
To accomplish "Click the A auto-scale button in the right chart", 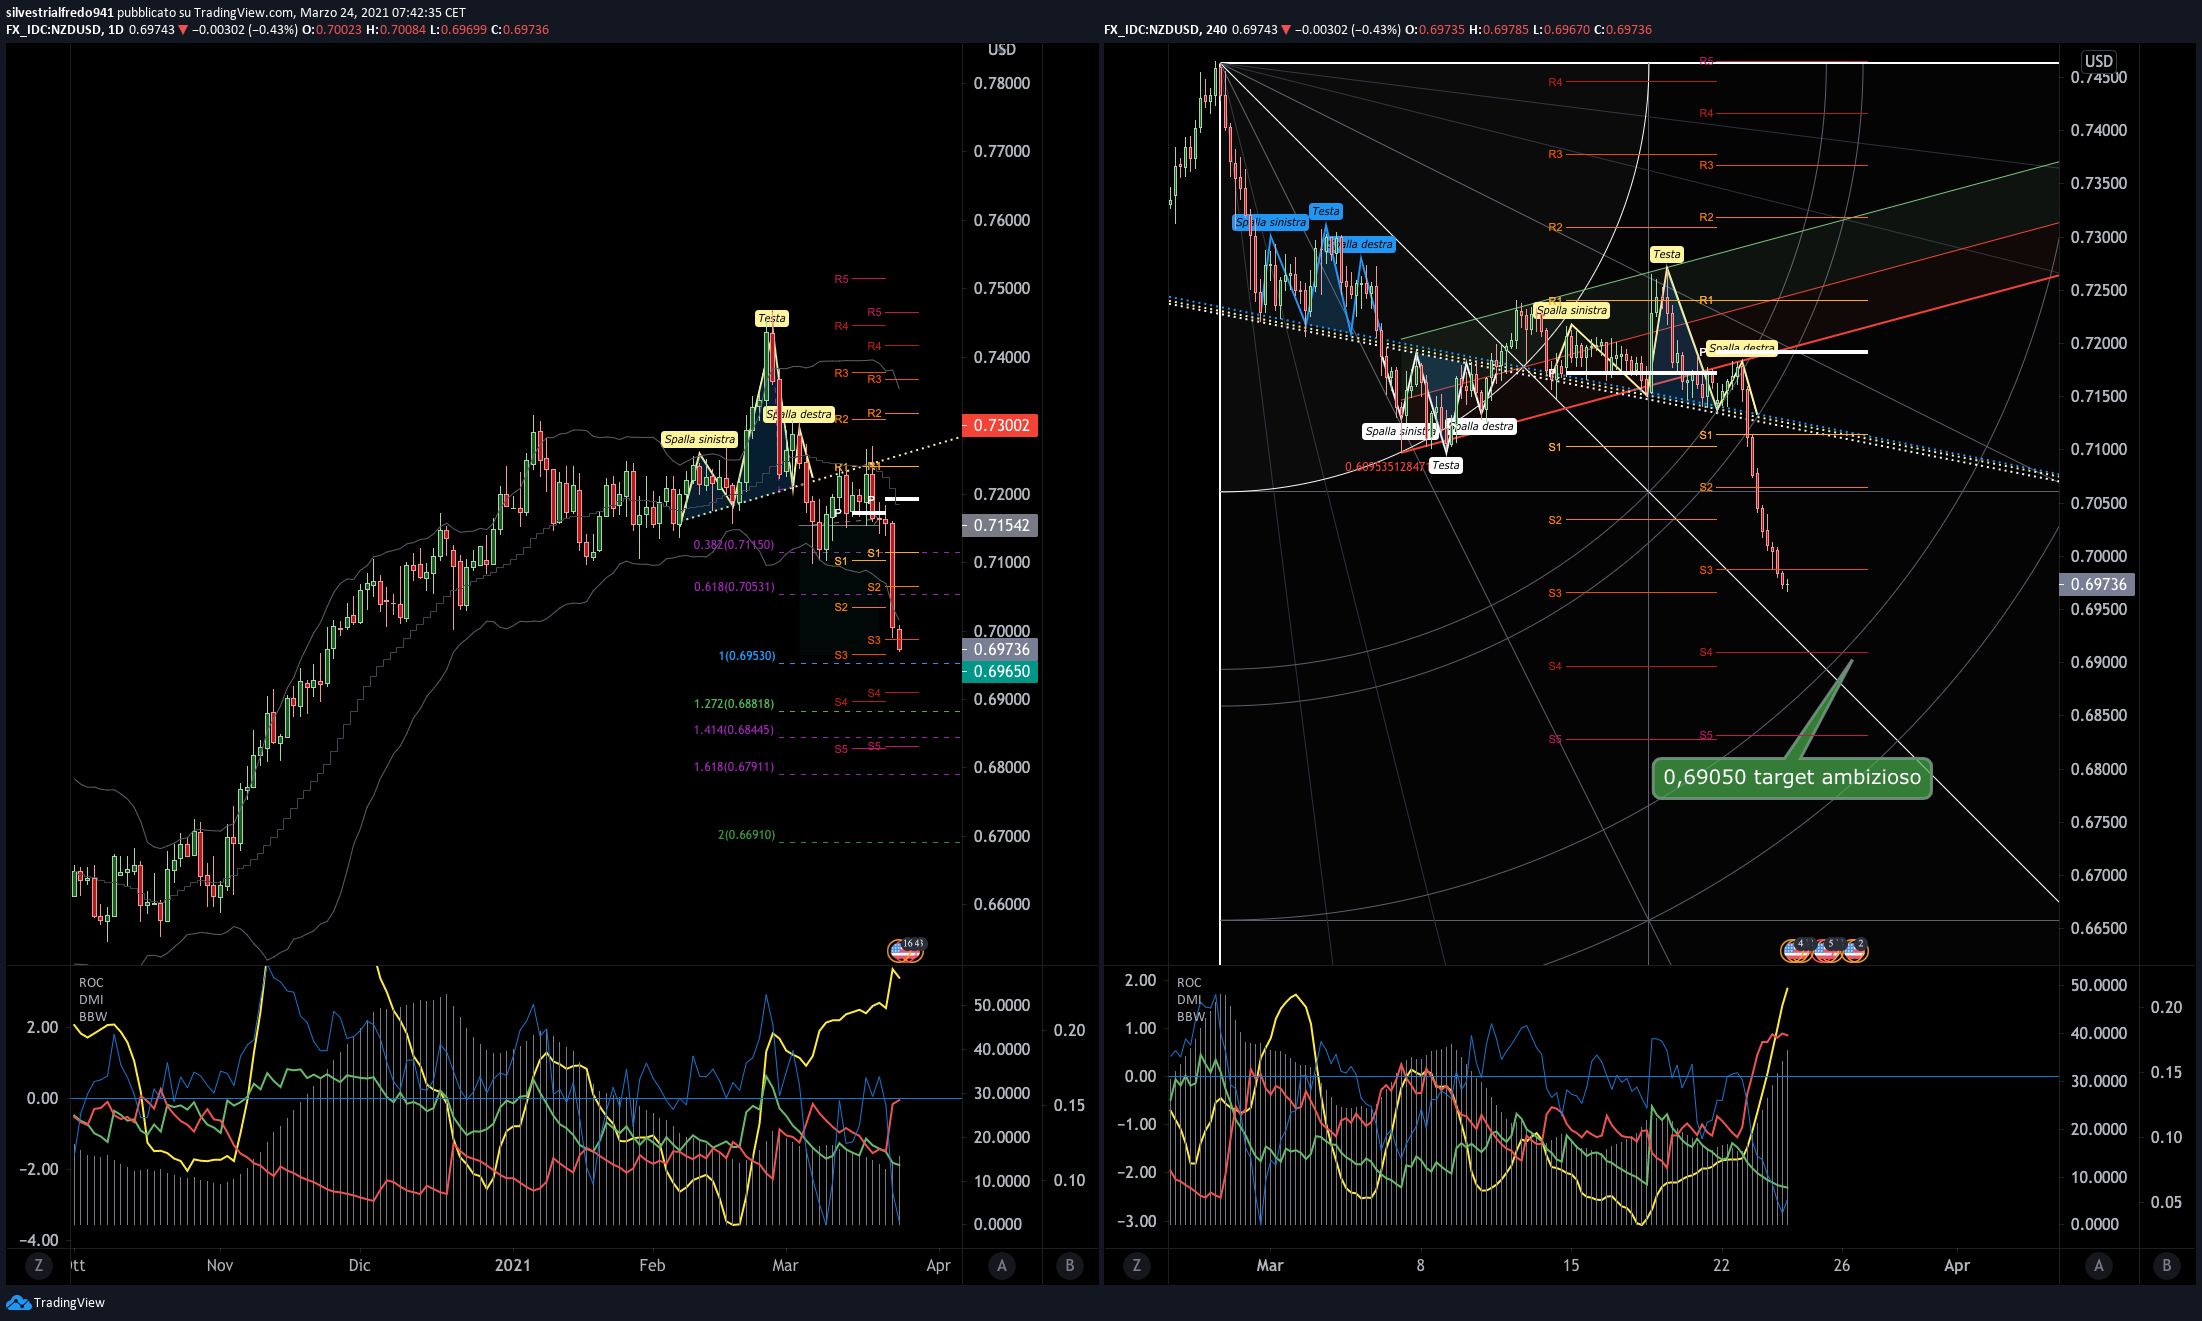I will point(2099,1265).
